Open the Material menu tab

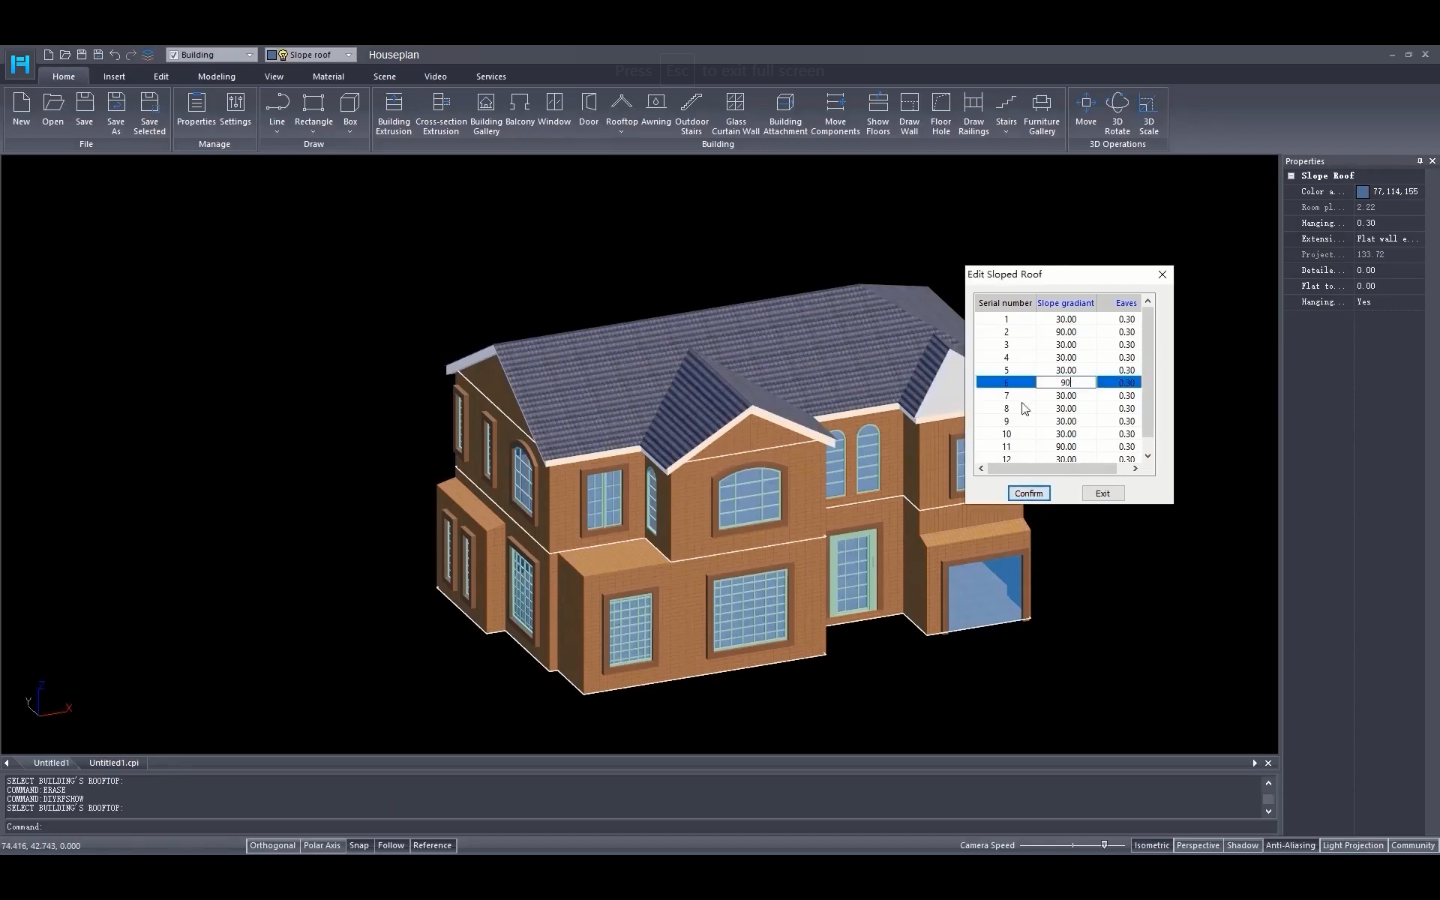[328, 76]
